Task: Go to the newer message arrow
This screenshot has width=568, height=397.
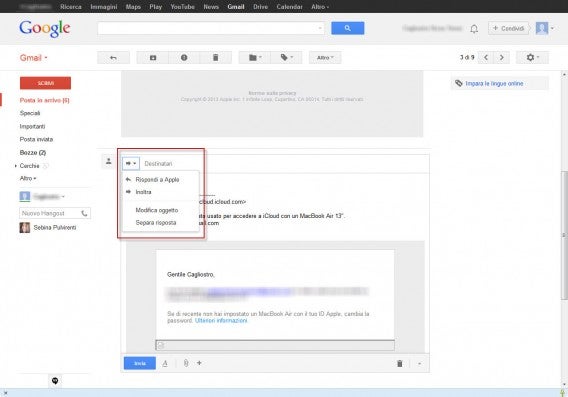Action: [x=486, y=58]
